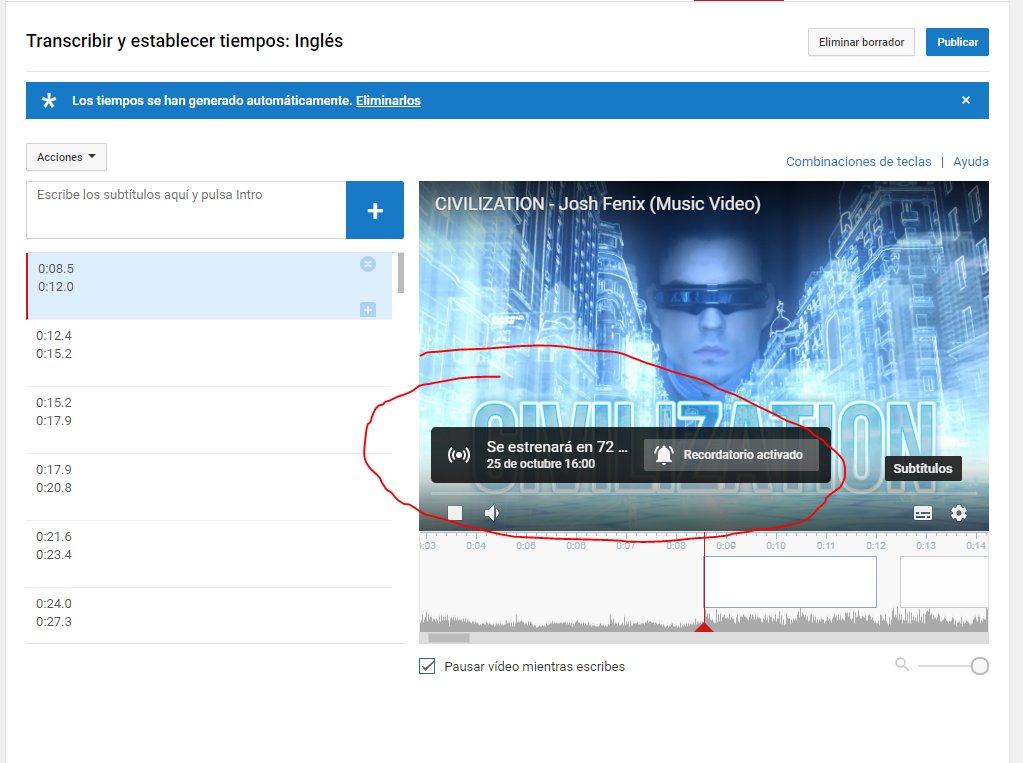The image size is (1023, 763).
Task: Click the 0:05 mark on the timeline ruler
Action: [526, 546]
